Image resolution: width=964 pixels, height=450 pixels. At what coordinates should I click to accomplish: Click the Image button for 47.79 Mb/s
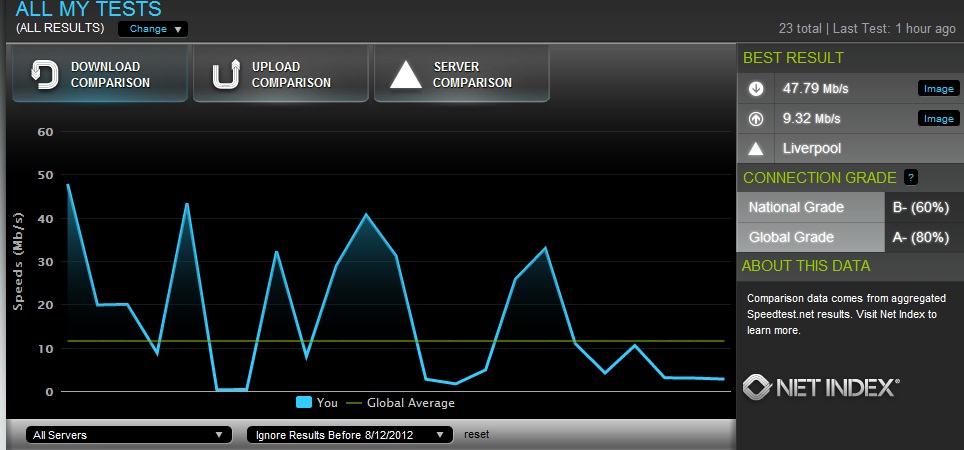coord(937,89)
